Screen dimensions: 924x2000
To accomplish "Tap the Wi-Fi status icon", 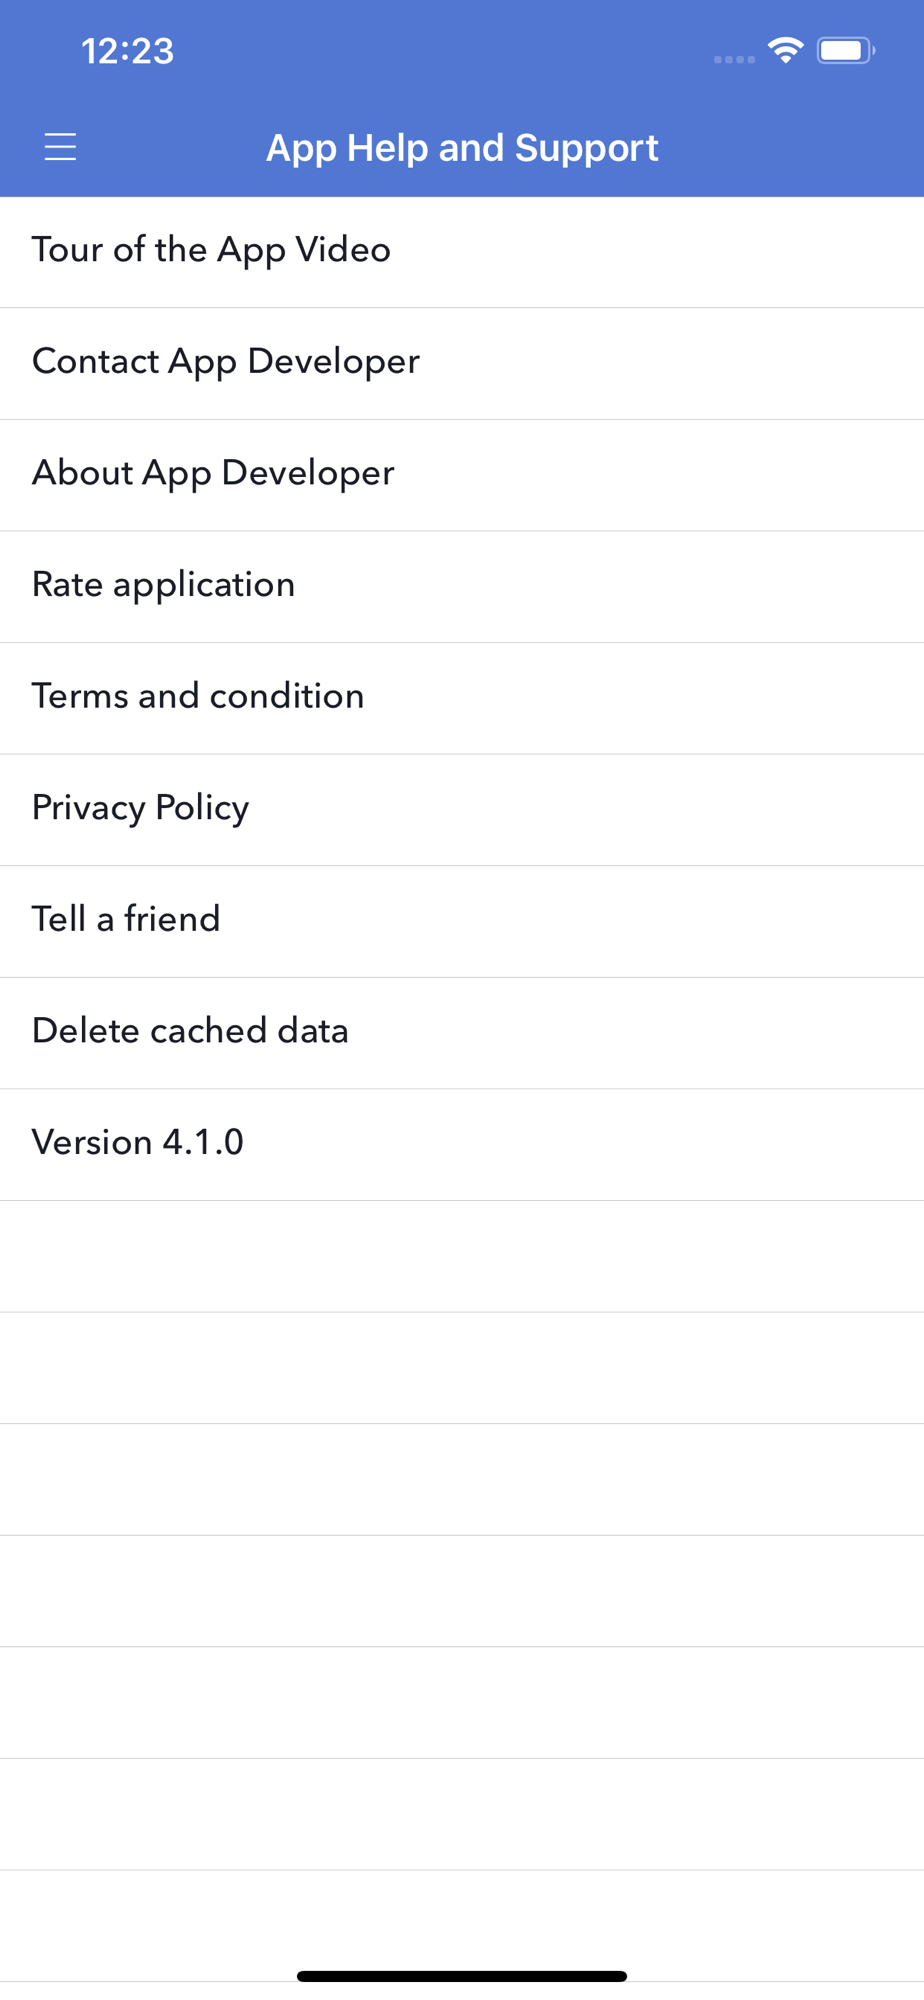I will point(786,50).
